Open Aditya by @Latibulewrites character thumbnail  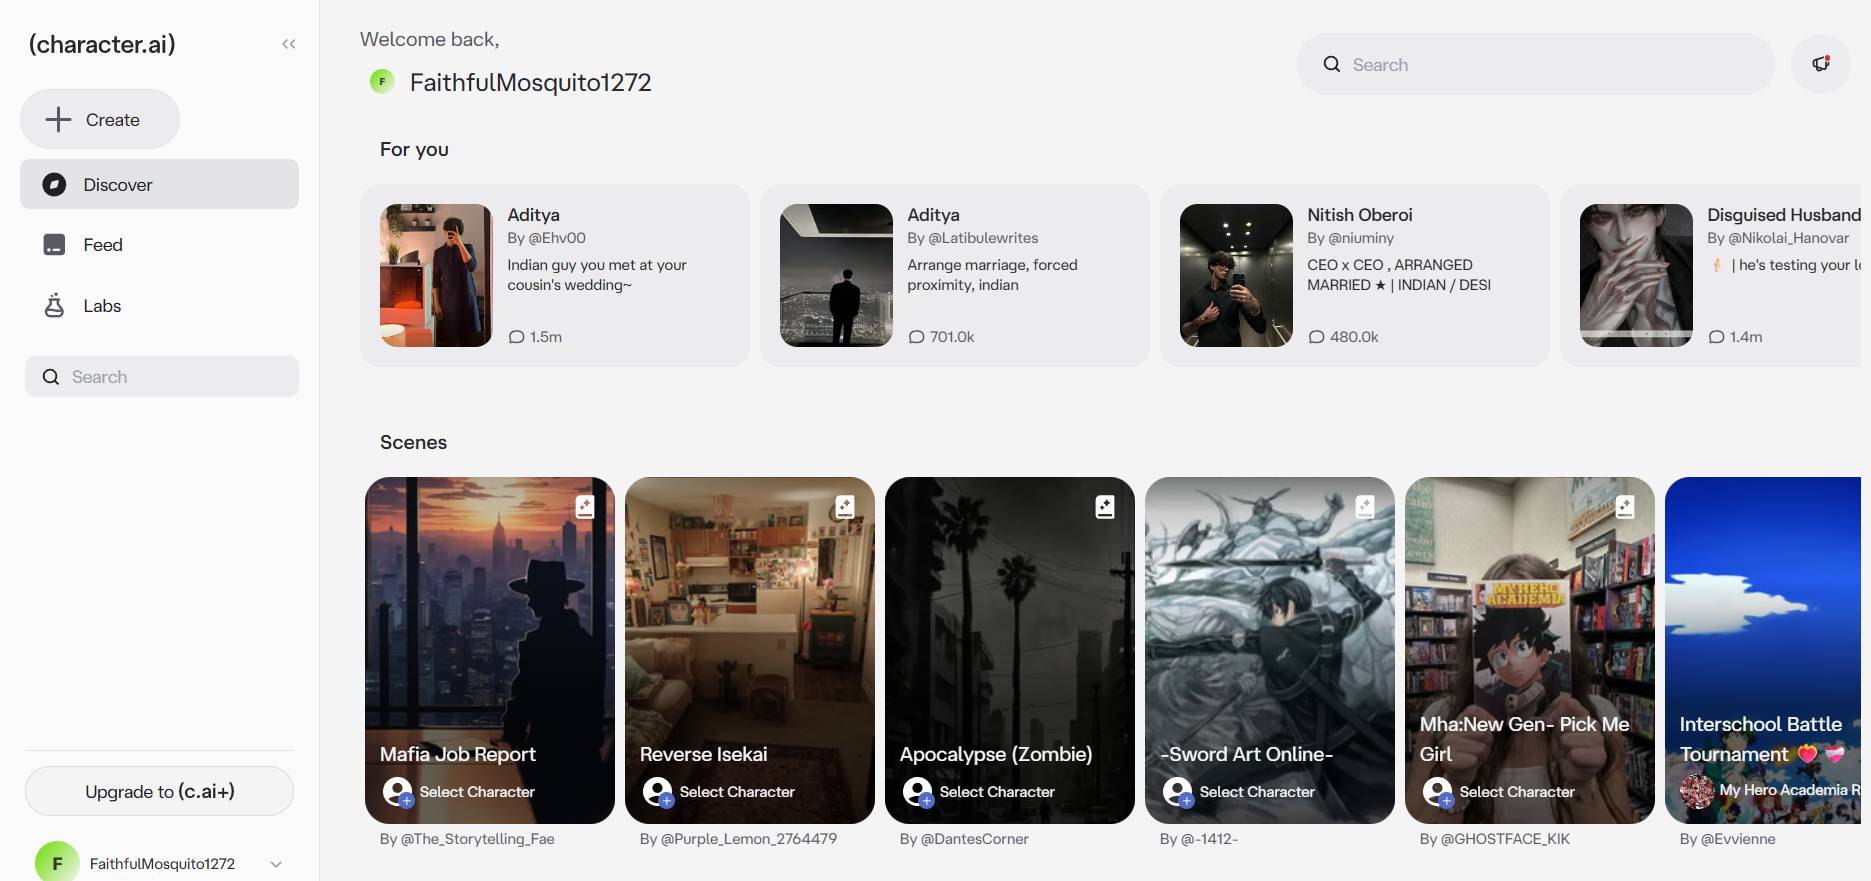(836, 275)
